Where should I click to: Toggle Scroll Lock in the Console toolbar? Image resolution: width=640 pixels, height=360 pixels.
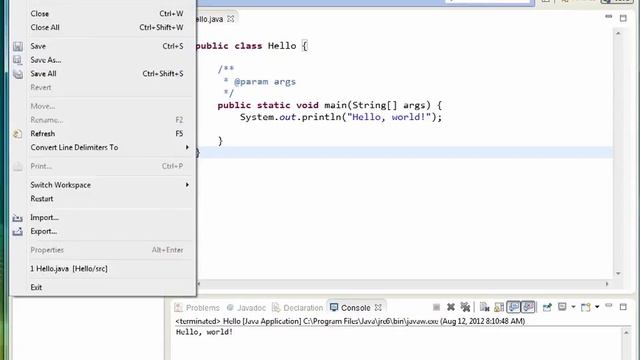click(x=499, y=307)
